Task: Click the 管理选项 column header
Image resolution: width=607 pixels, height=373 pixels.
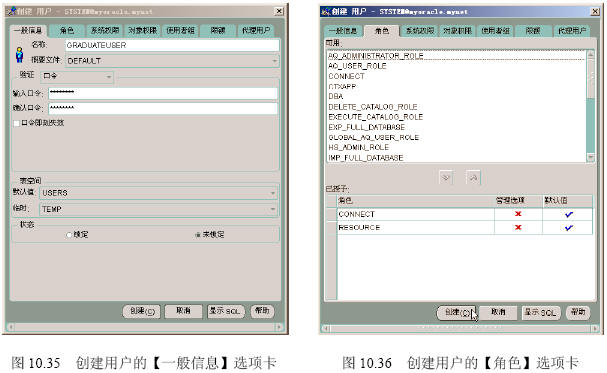Action: pos(518,200)
